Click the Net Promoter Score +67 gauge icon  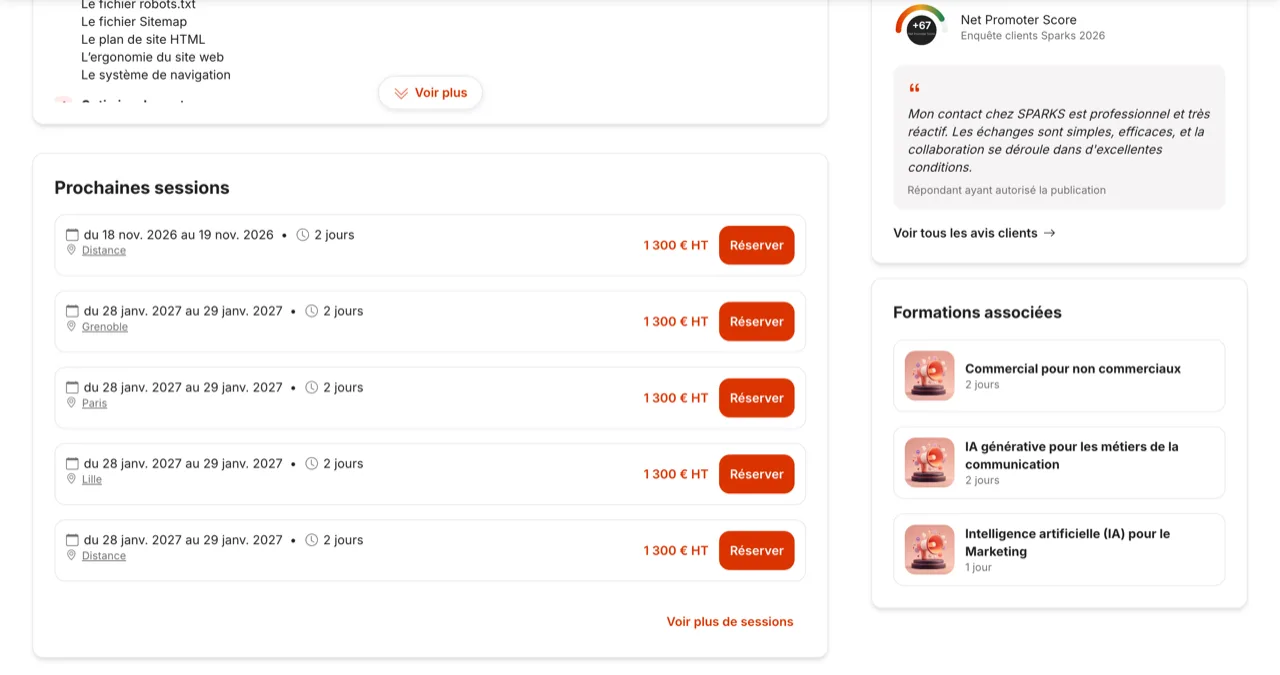tap(921, 25)
